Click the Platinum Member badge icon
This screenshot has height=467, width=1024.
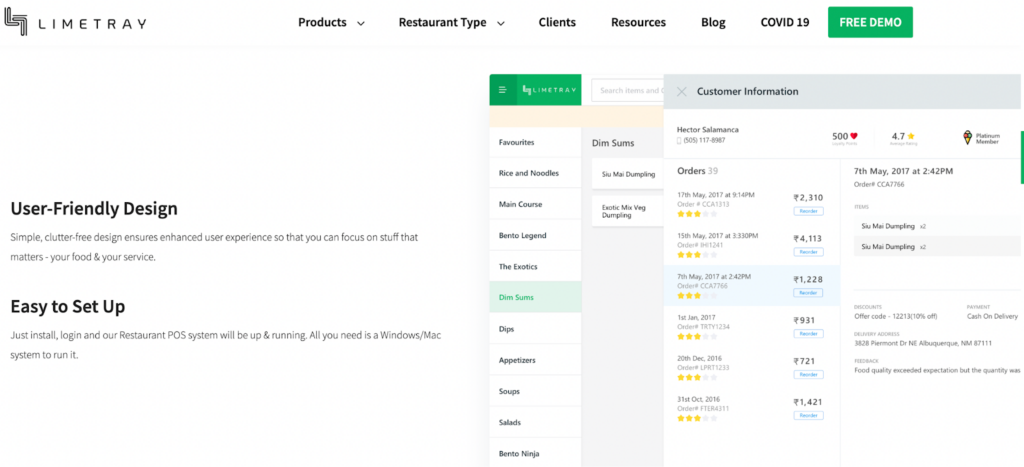pyautogui.click(x=967, y=137)
